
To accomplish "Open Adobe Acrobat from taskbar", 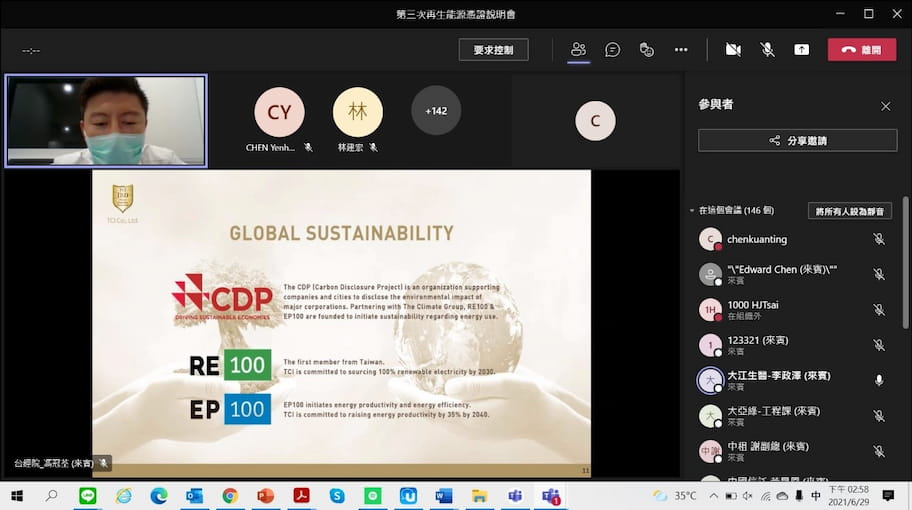I will tap(301, 496).
